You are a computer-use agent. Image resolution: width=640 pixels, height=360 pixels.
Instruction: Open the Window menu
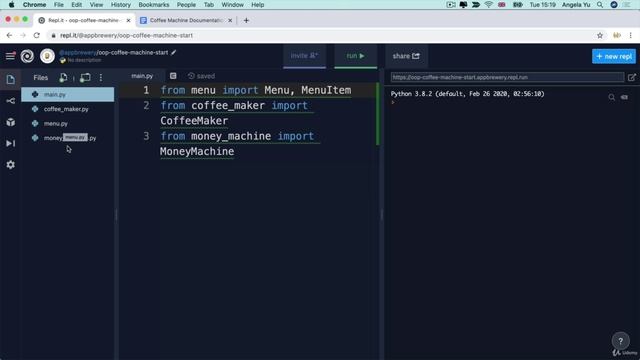tap(232, 4)
